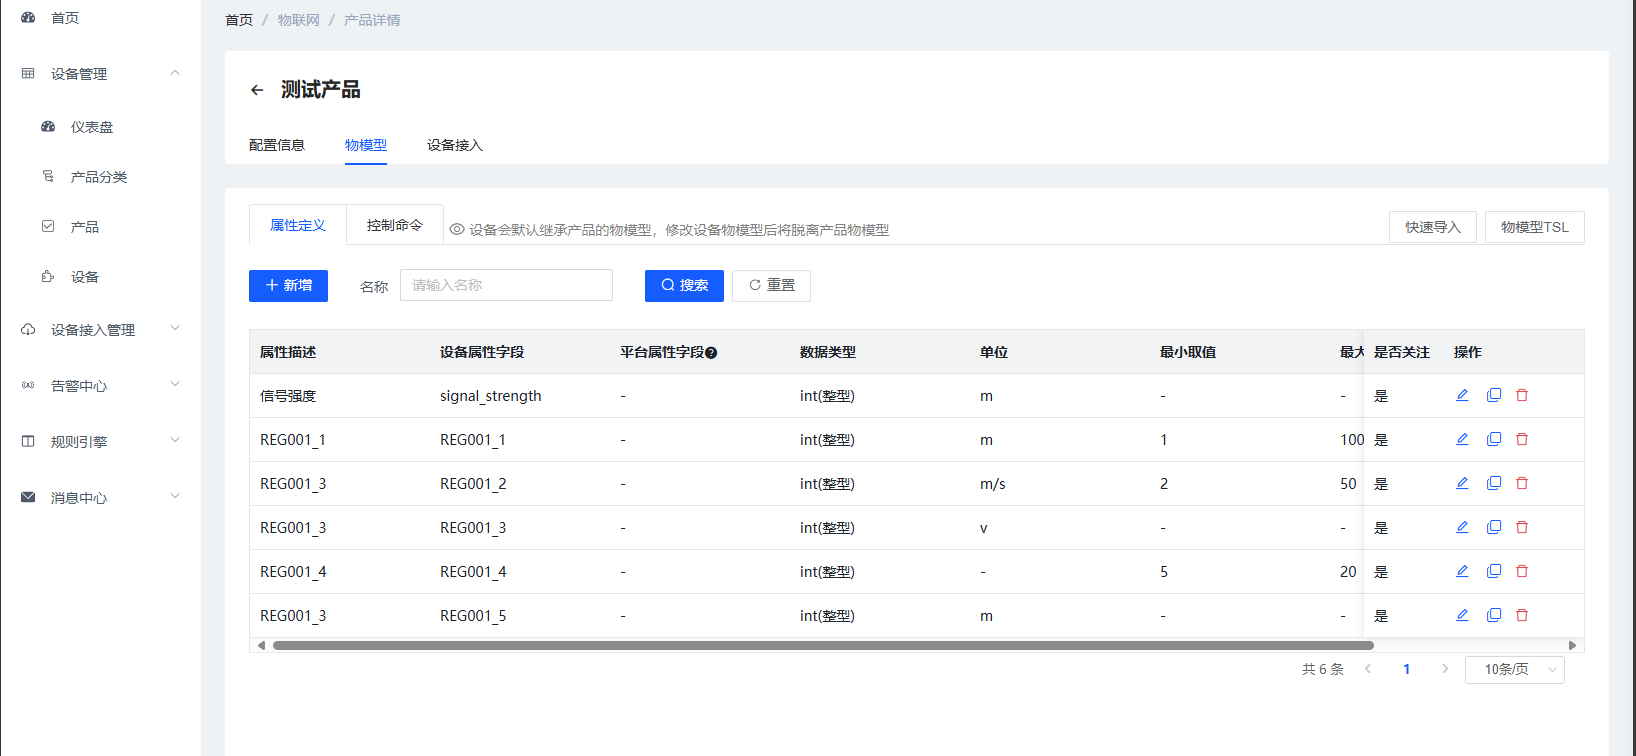Select the 控制命令 sub-tab

[395, 225]
